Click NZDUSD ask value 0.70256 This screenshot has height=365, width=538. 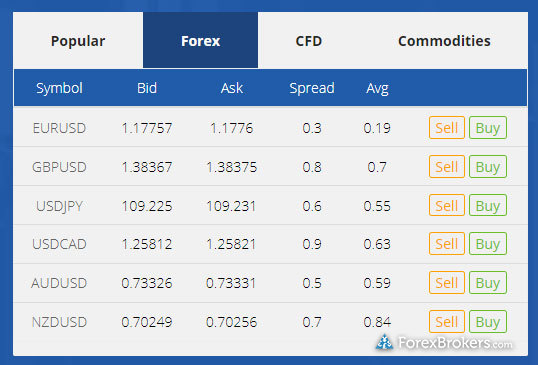coord(232,322)
